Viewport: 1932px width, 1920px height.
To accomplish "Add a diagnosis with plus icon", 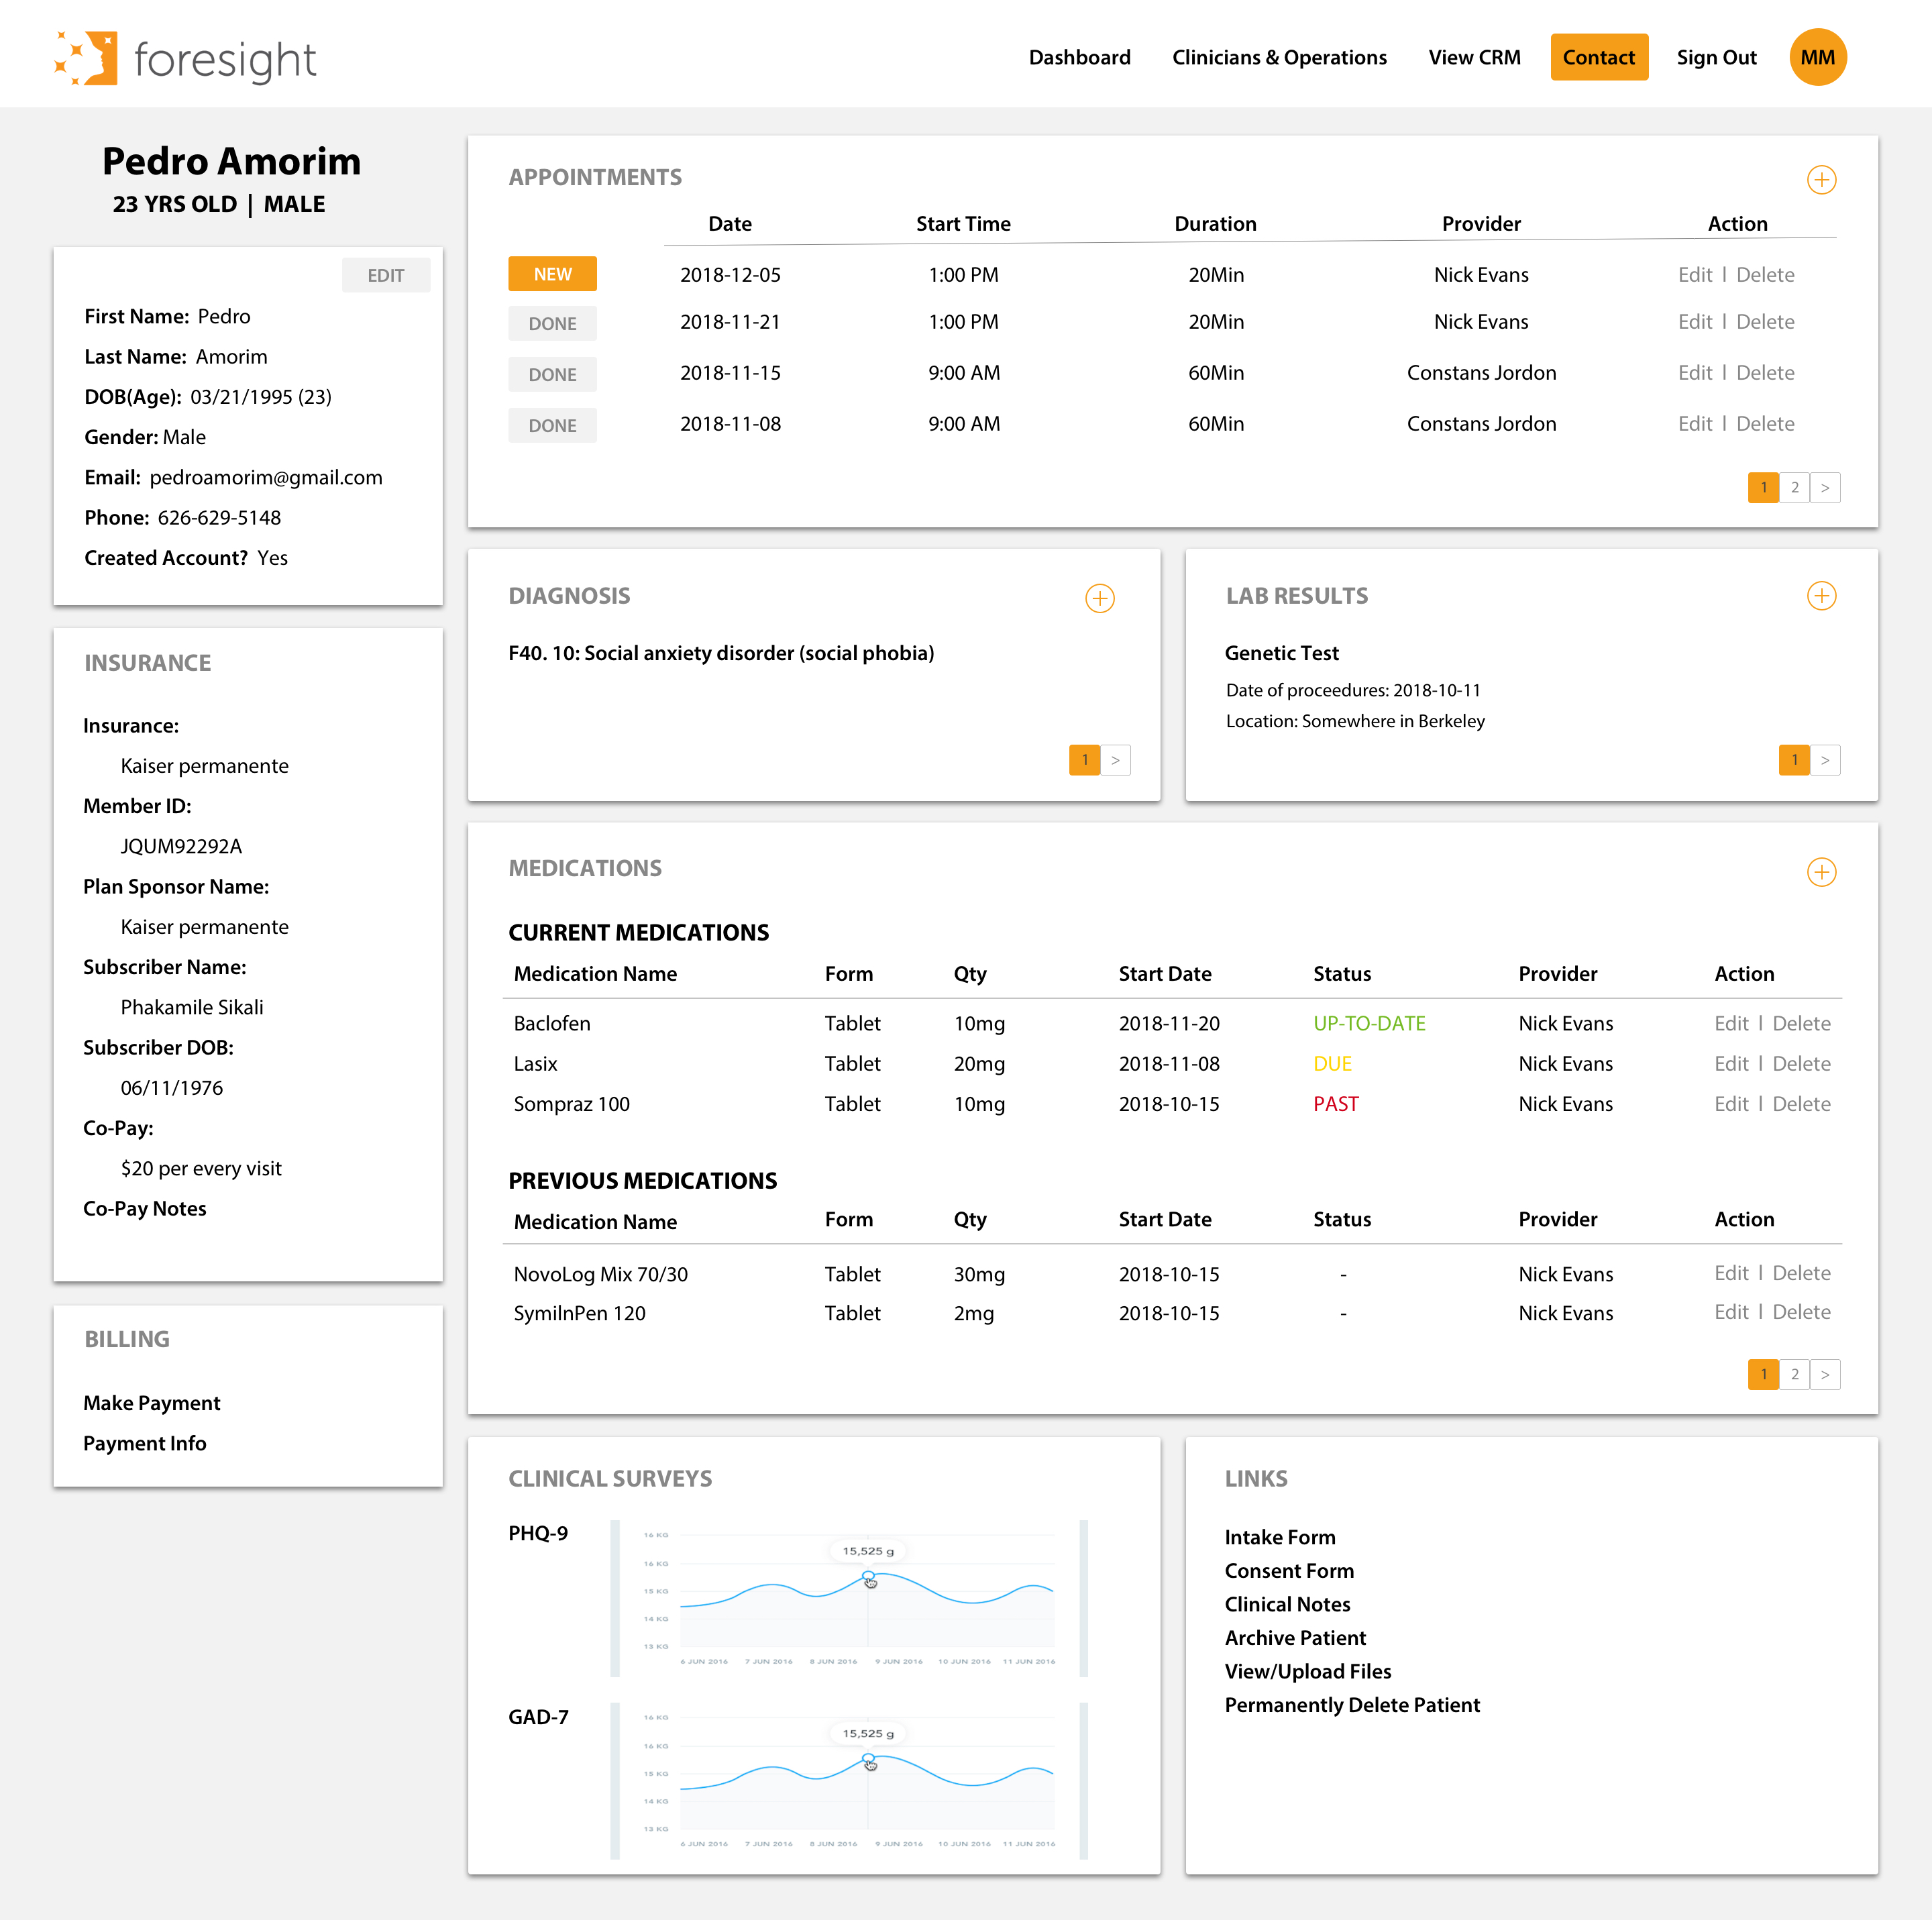I will coord(1099,598).
